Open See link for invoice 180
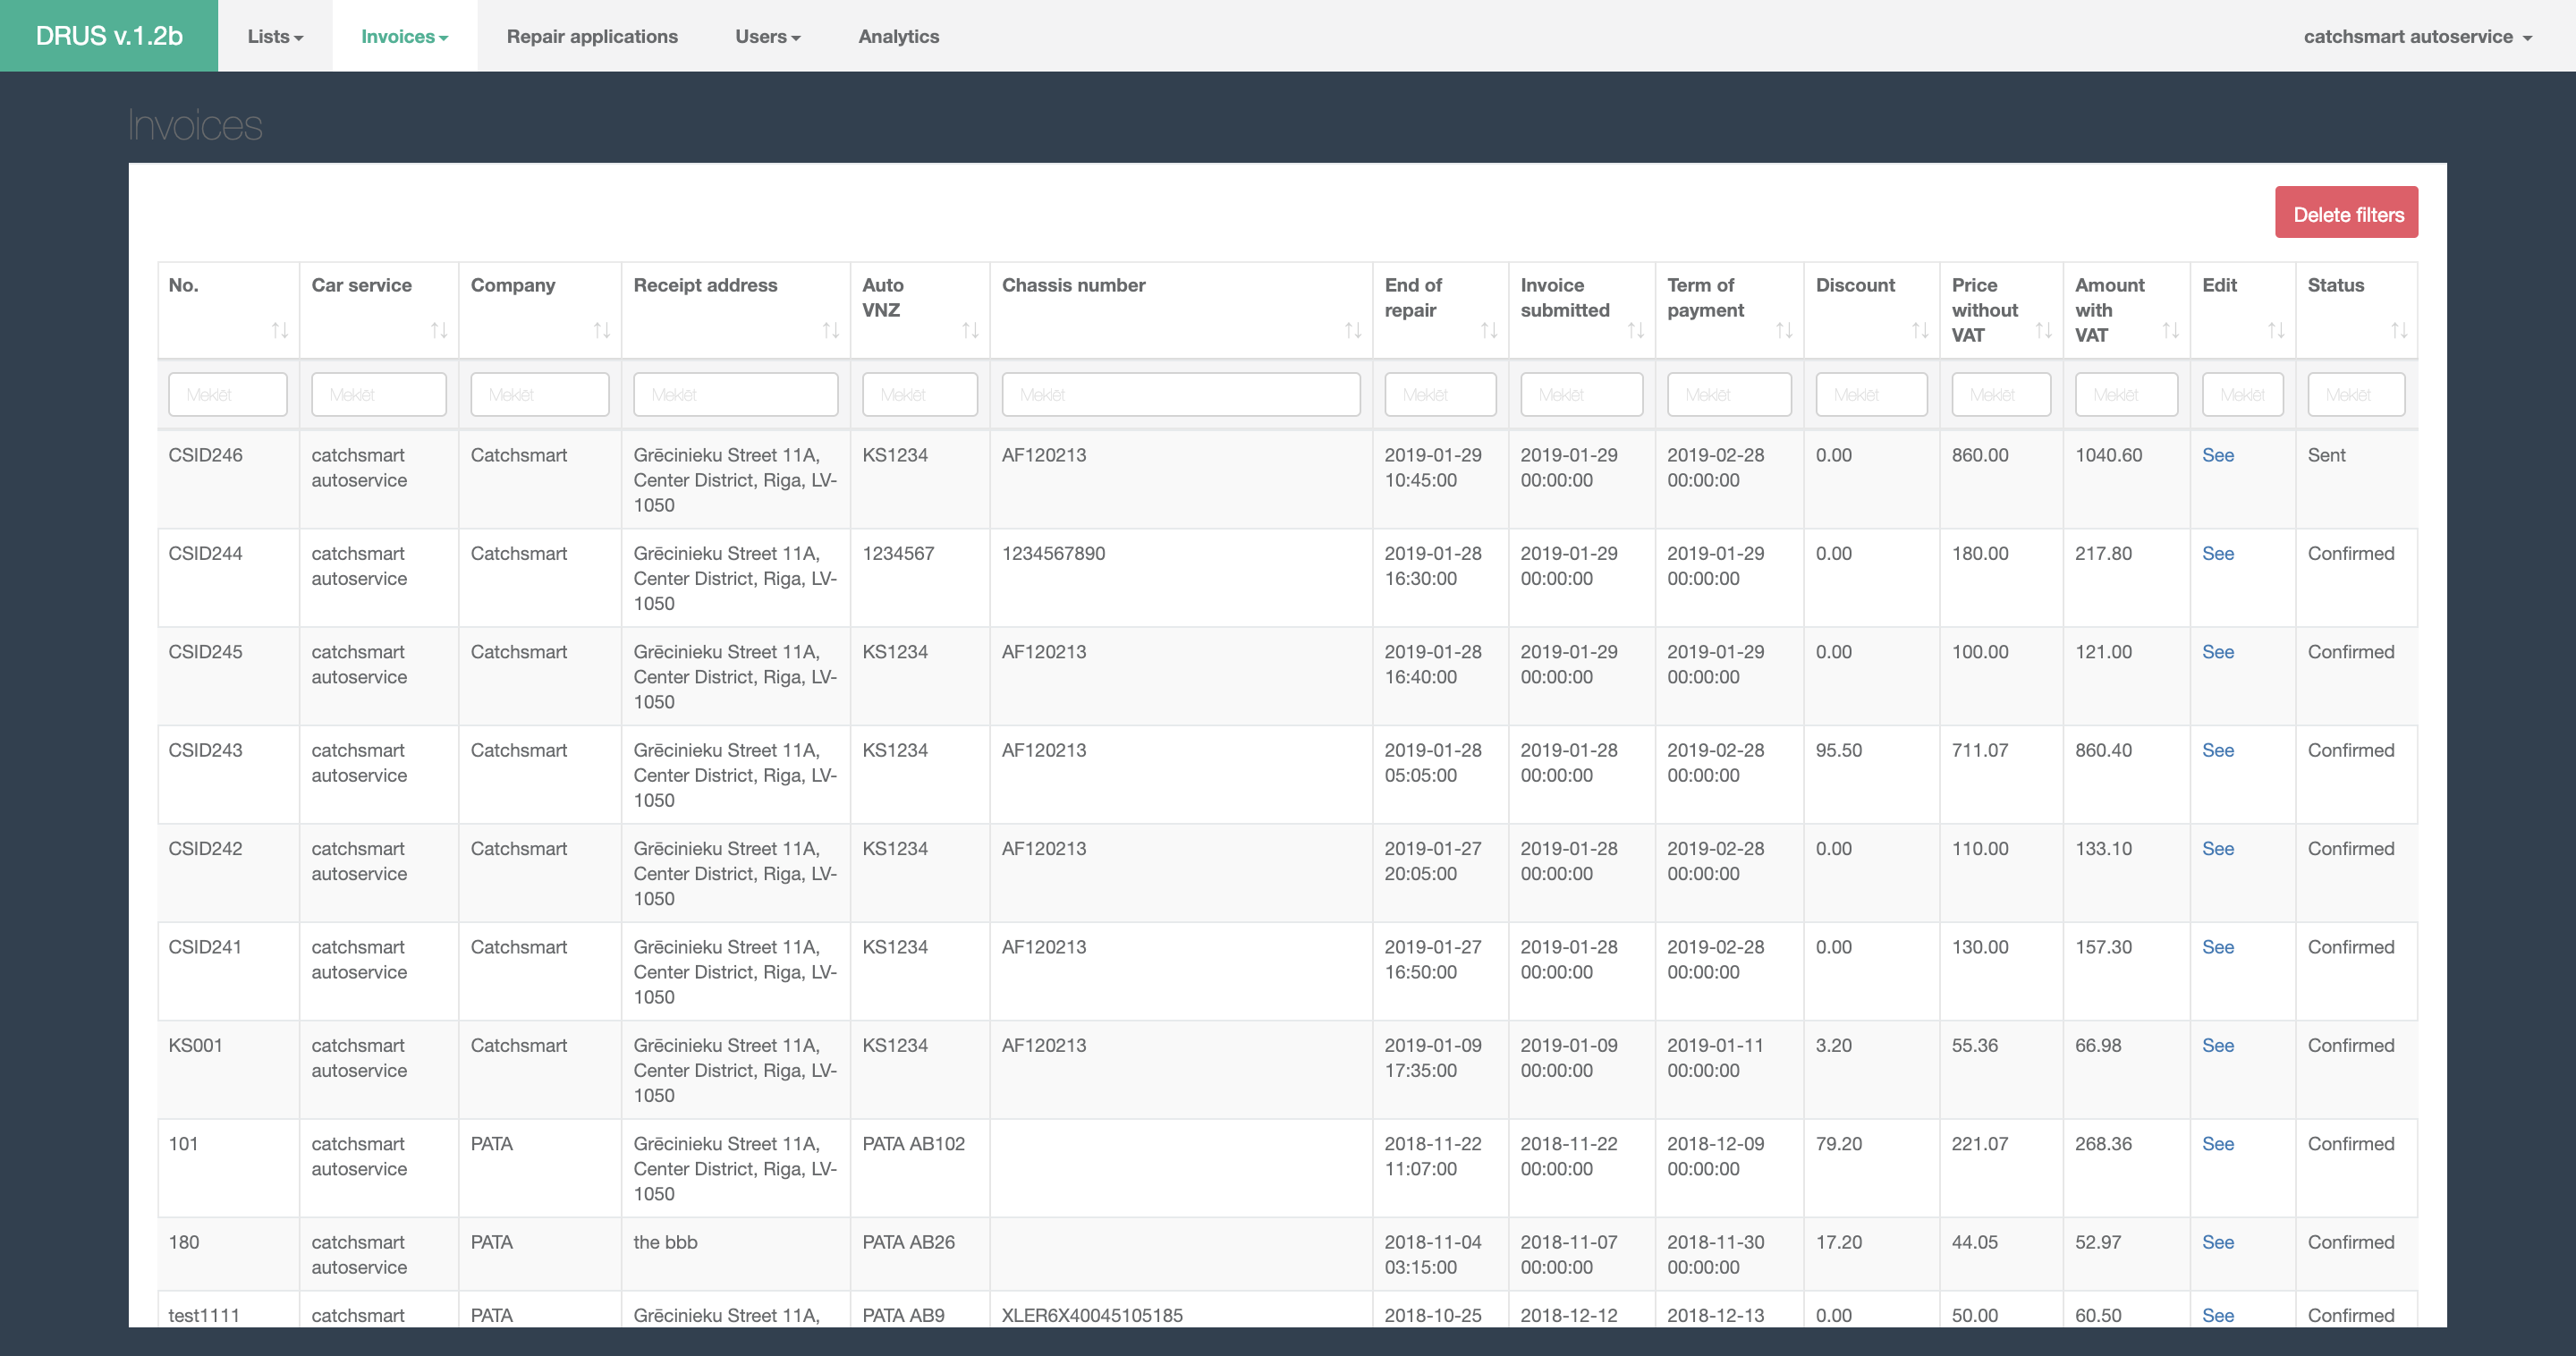This screenshot has height=1356, width=2576. (2218, 1242)
